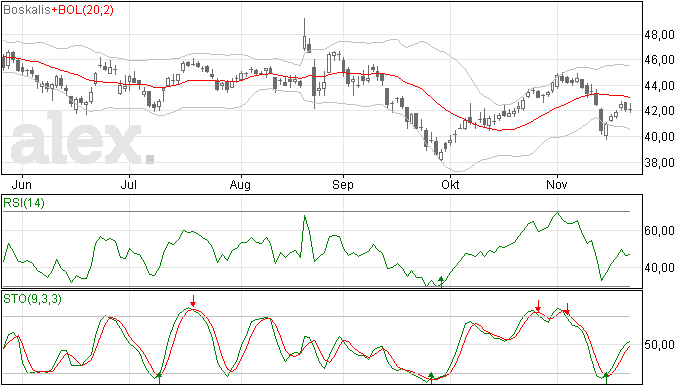This screenshot has width=690, height=387.
Task: Click the RSI(14) panel label
Action: coord(24,203)
